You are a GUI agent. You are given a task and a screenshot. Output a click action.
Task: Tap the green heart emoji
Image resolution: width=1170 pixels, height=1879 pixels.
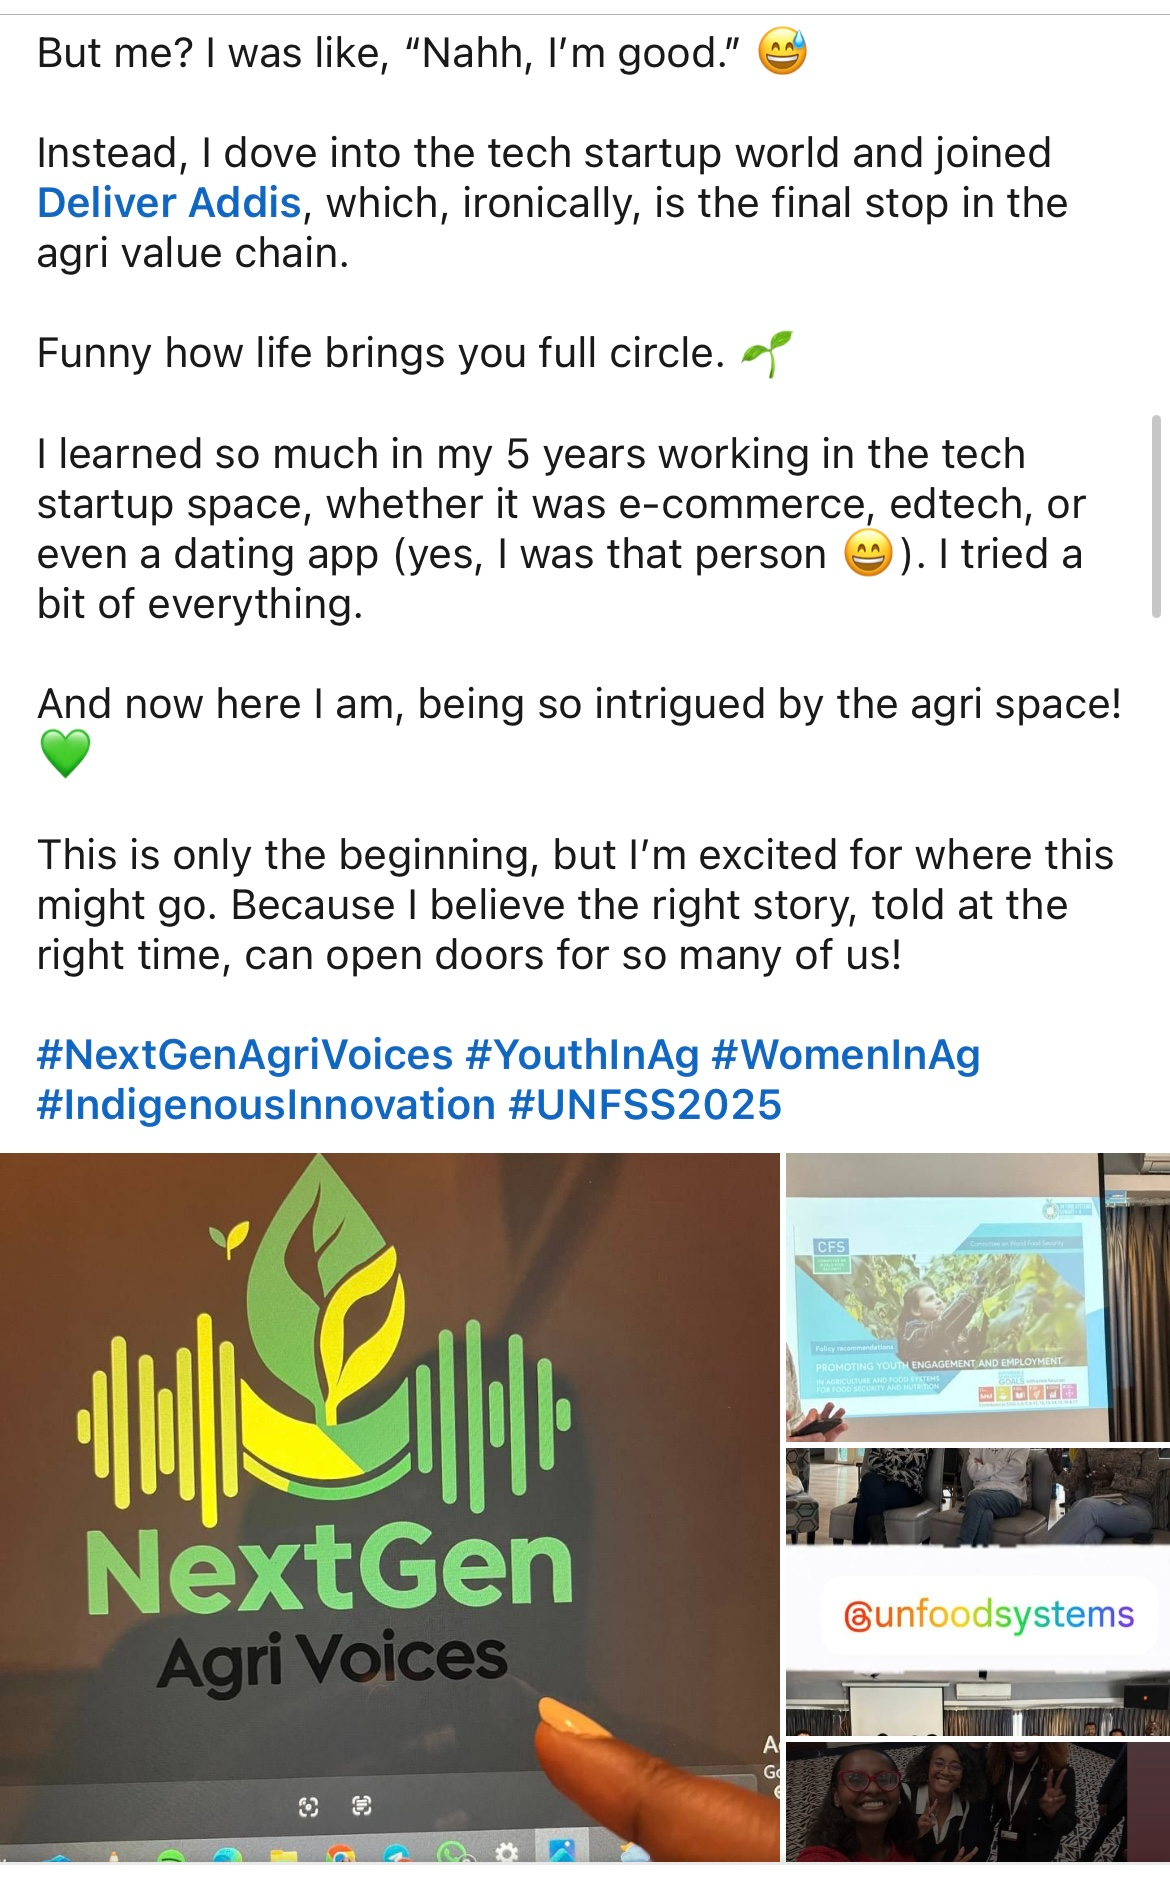[x=65, y=754]
